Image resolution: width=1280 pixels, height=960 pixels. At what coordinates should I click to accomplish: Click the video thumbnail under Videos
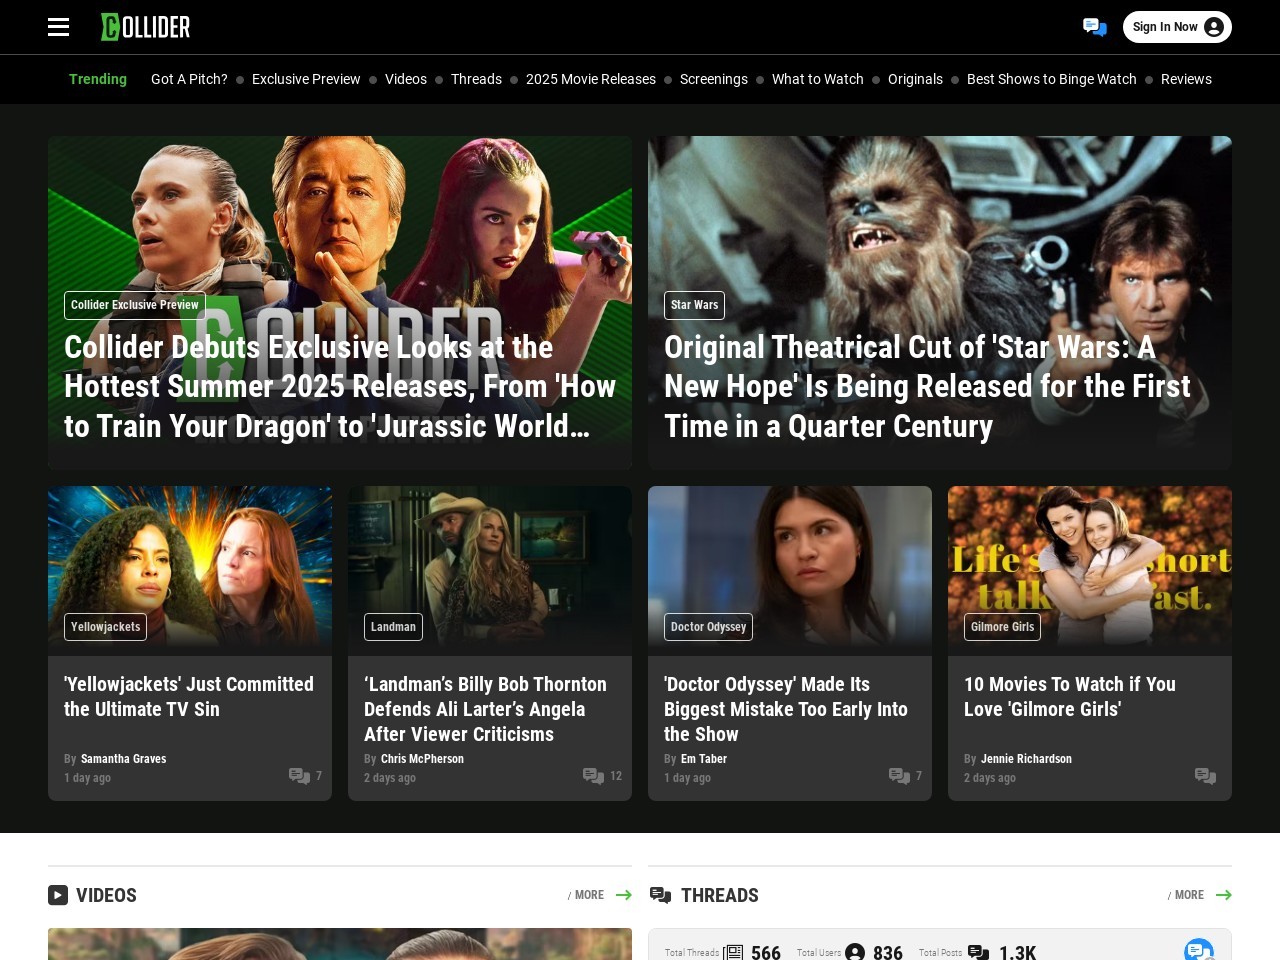pos(340,944)
